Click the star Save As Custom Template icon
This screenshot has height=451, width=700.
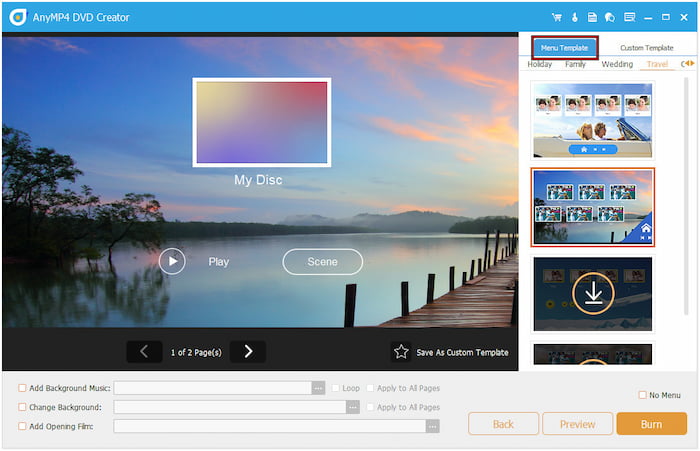click(401, 352)
